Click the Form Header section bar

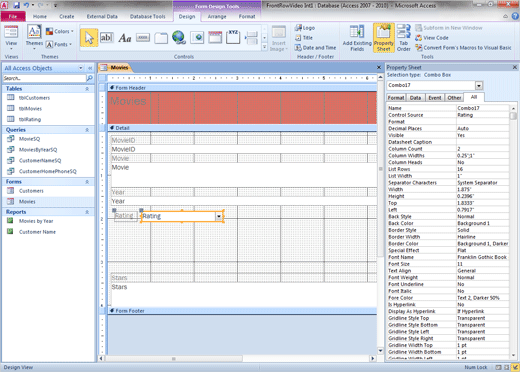[x=242, y=88]
